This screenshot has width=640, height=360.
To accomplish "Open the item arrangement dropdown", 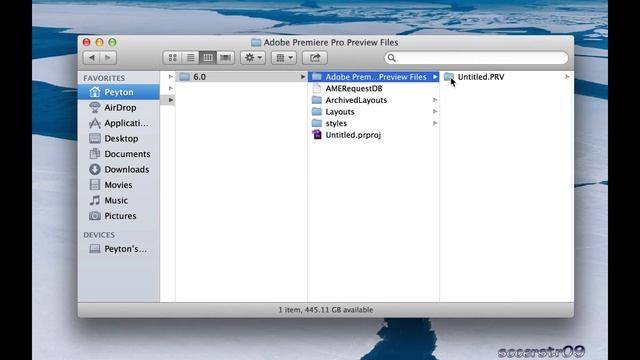I will point(284,58).
